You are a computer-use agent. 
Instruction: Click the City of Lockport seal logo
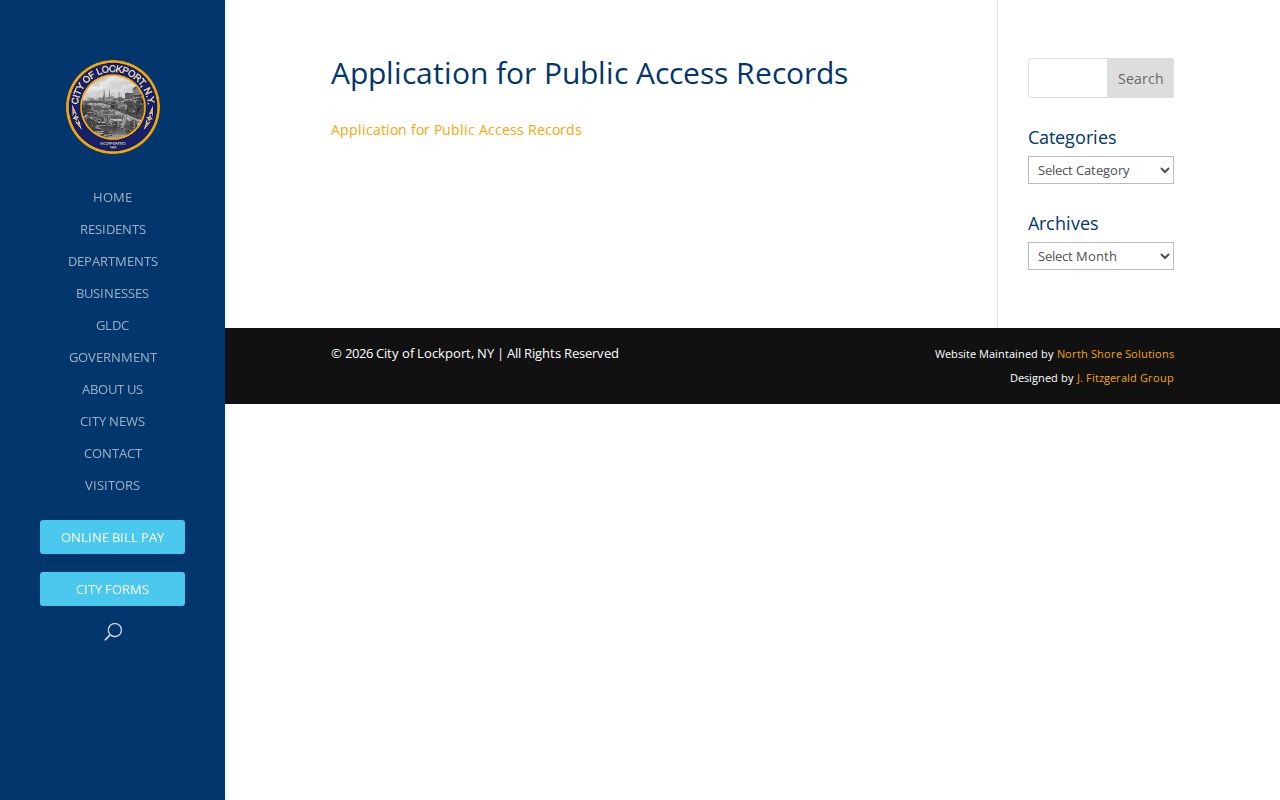[113, 107]
